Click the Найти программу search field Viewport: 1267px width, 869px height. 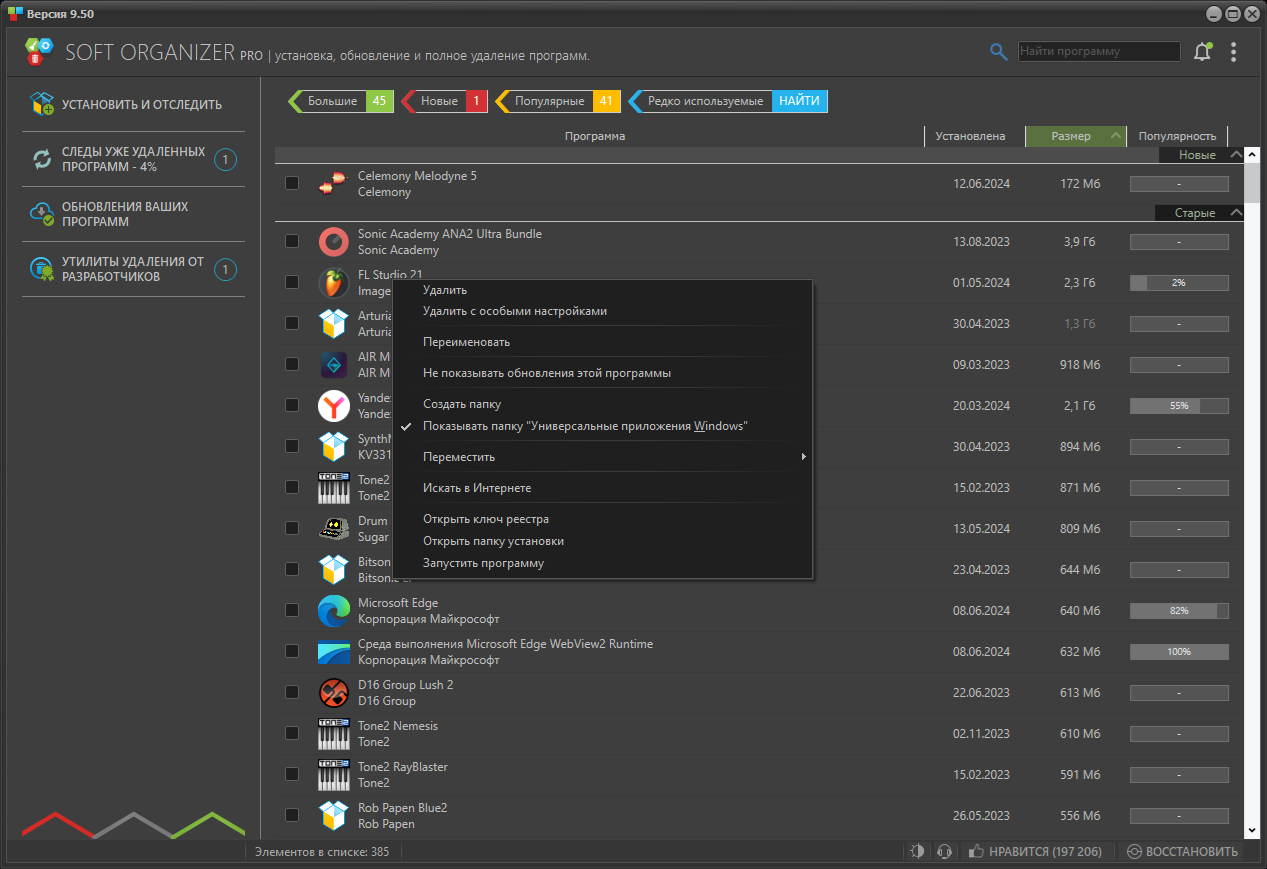coord(1099,51)
